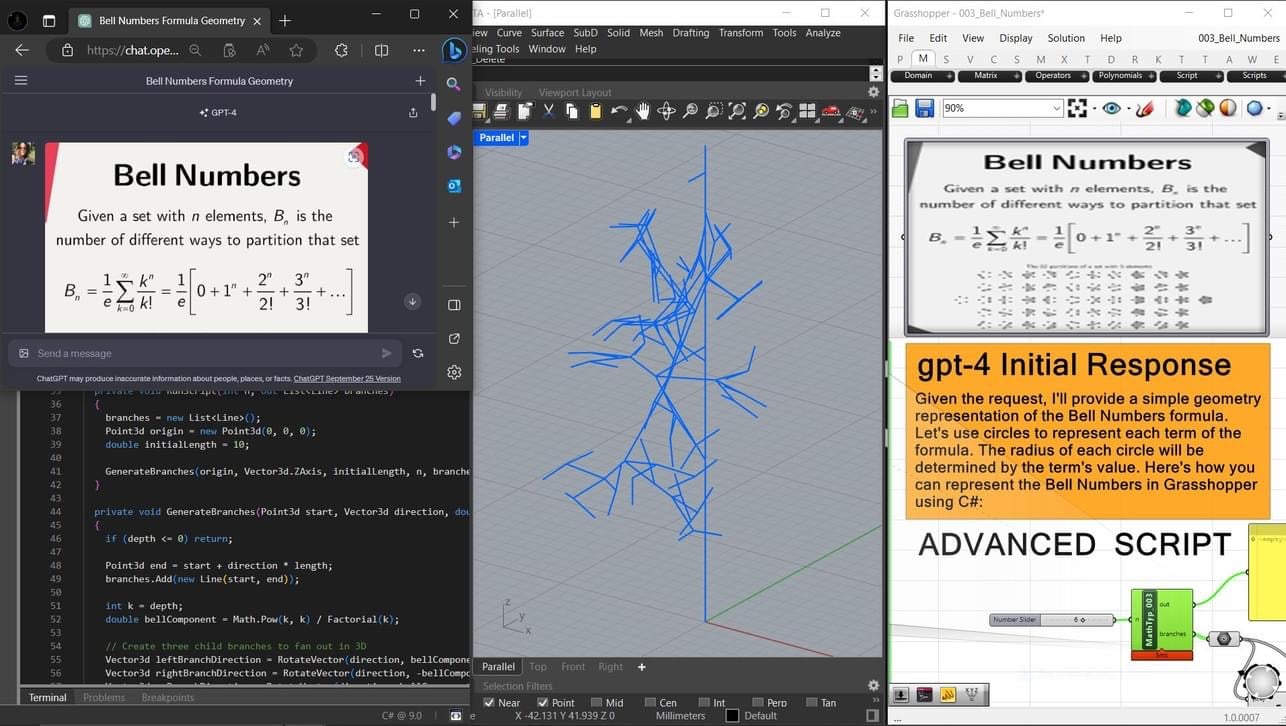Select the Pan hand tool in Rhino

[x=643, y=111]
